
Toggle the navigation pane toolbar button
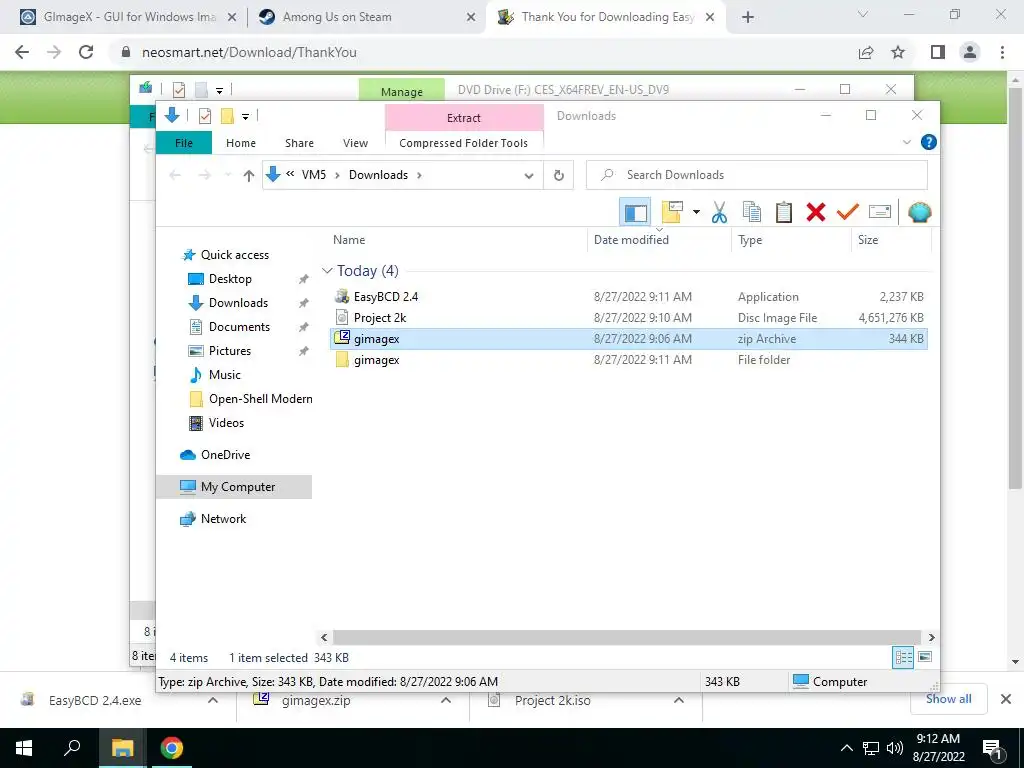(x=635, y=212)
